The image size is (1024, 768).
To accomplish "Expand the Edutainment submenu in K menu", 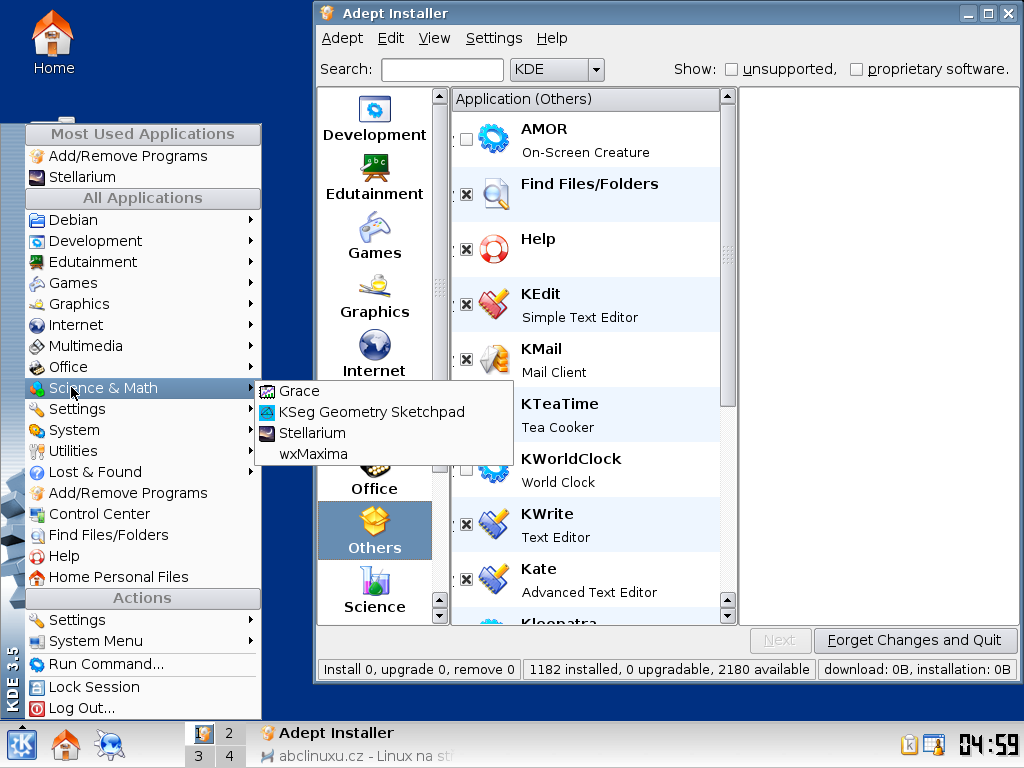I will coord(143,262).
